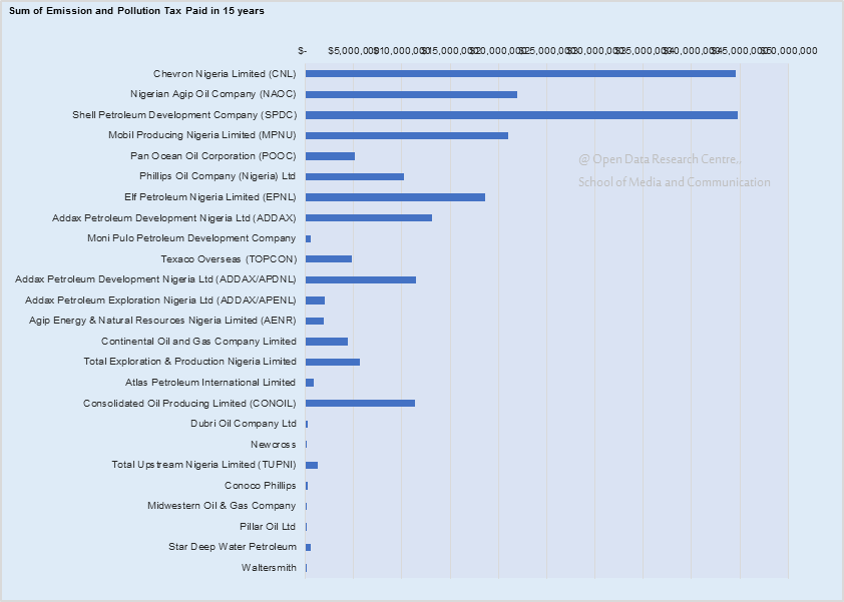The image size is (844, 602).
Task: Select the 'Waltersmith' label
Action: tap(269, 568)
